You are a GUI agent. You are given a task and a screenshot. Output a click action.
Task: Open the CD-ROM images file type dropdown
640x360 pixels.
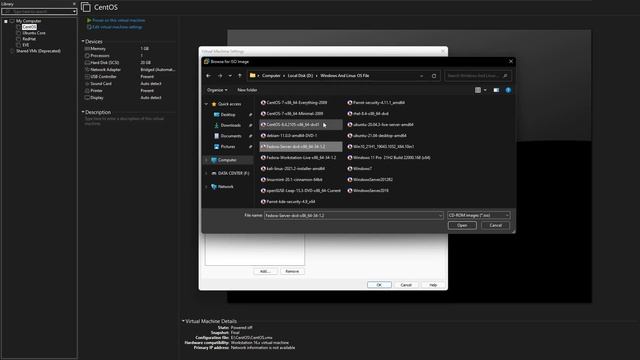[x=478, y=216]
